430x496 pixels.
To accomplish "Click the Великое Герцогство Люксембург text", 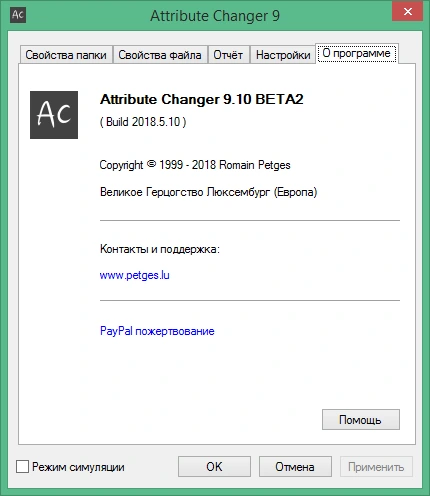I will point(209,192).
